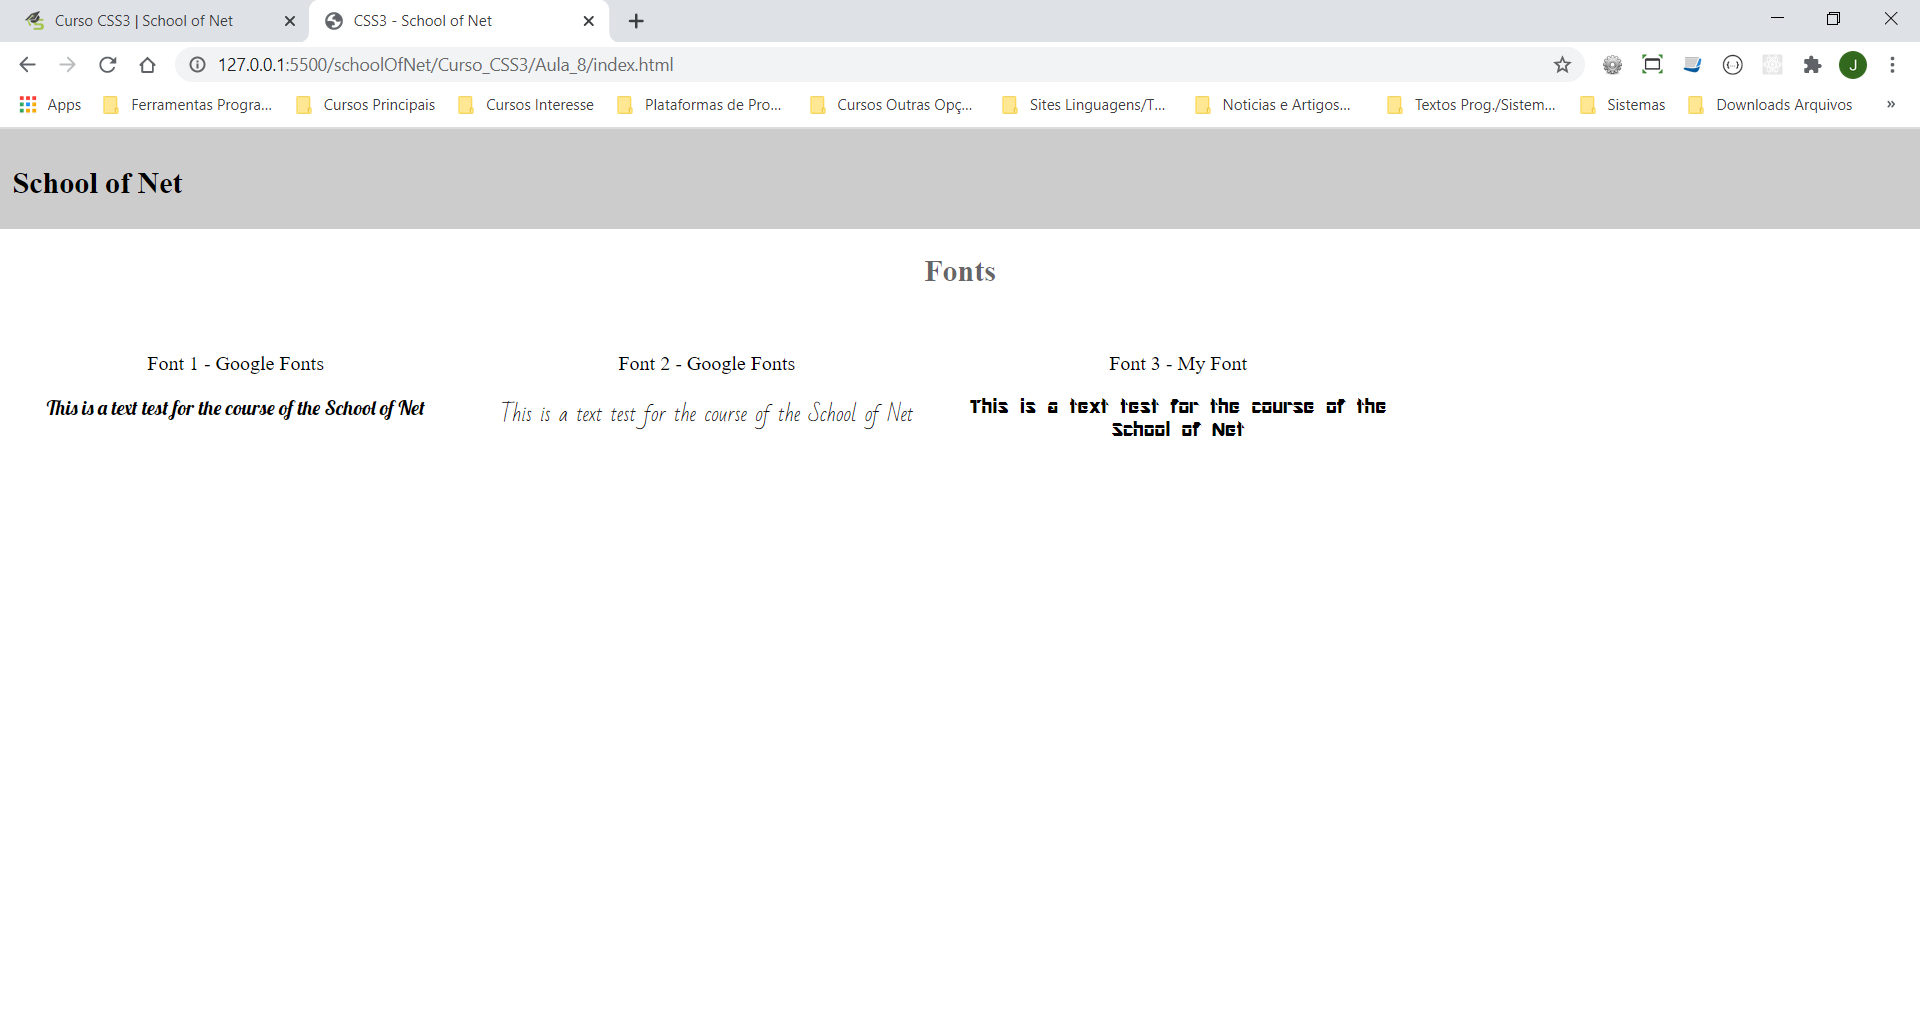The height and width of the screenshot is (1030, 1920).
Task: Expand the hidden bookmarks chevron
Action: (x=1890, y=104)
